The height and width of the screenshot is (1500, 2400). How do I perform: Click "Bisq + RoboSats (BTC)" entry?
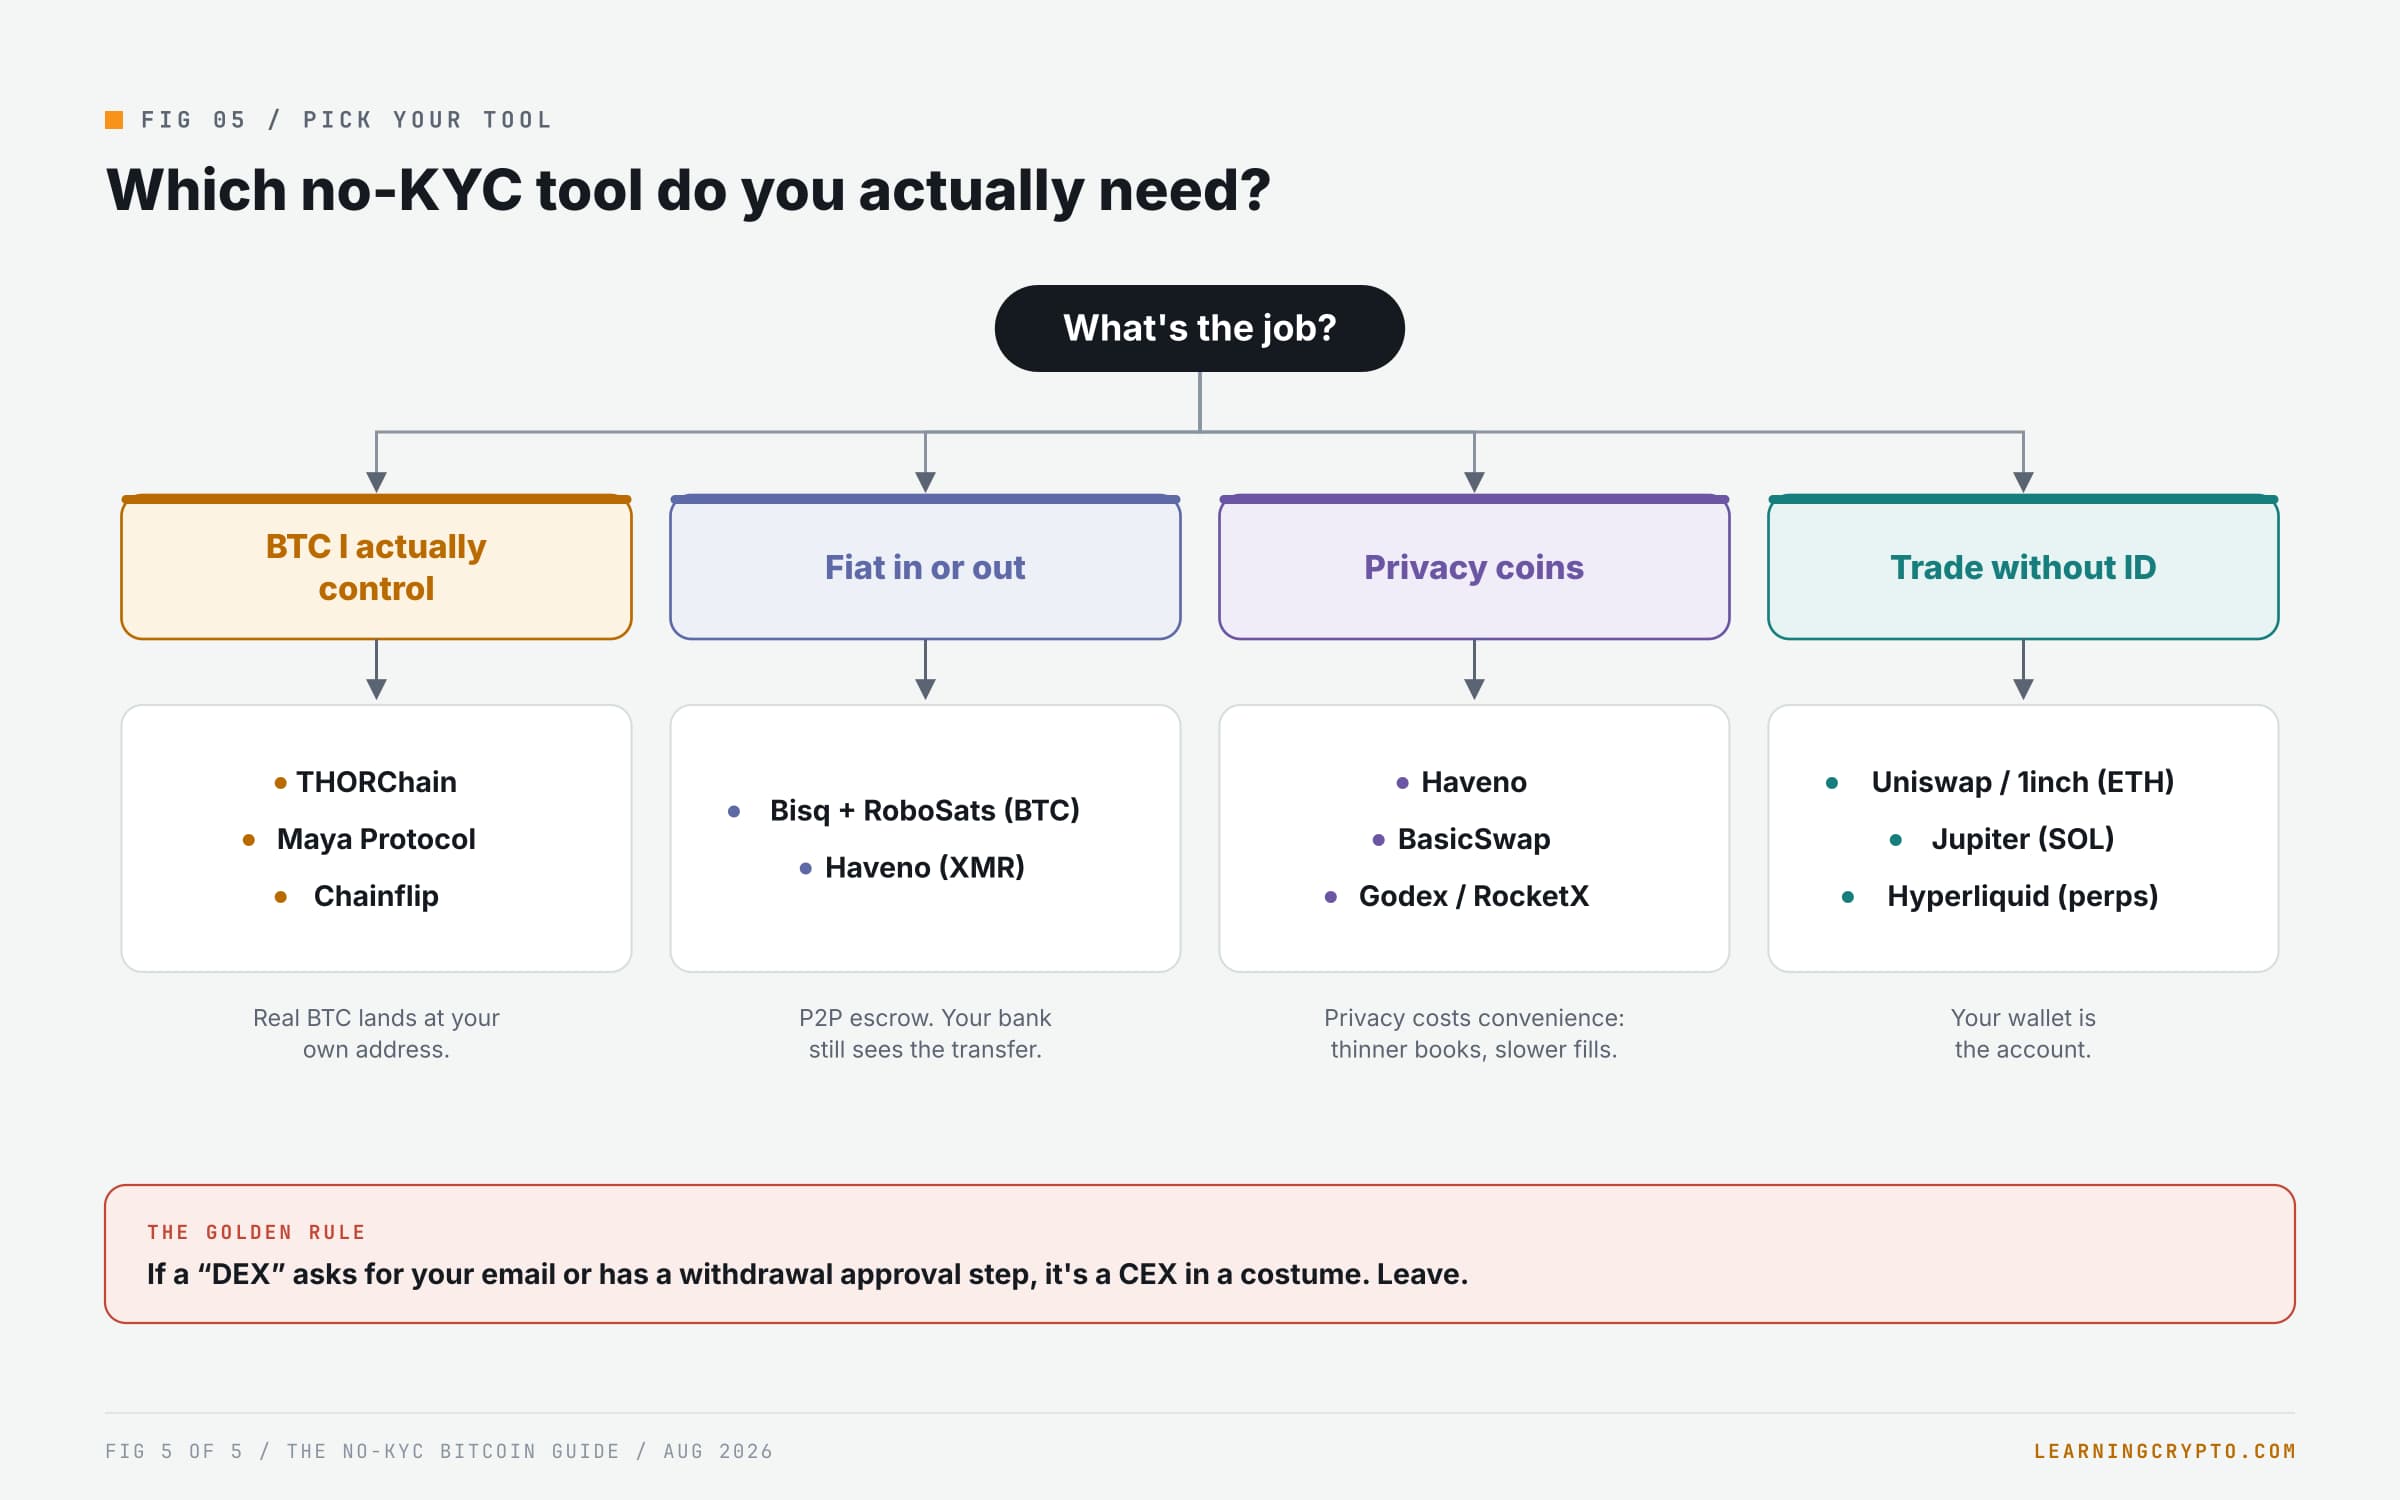[x=925, y=810]
